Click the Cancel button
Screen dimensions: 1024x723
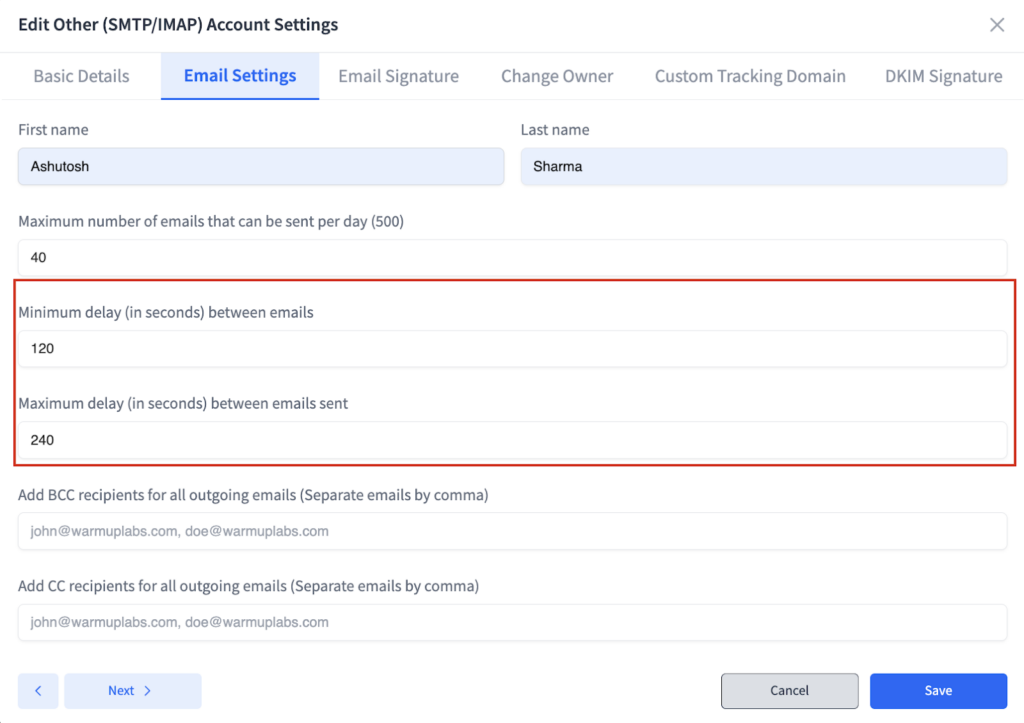point(789,690)
